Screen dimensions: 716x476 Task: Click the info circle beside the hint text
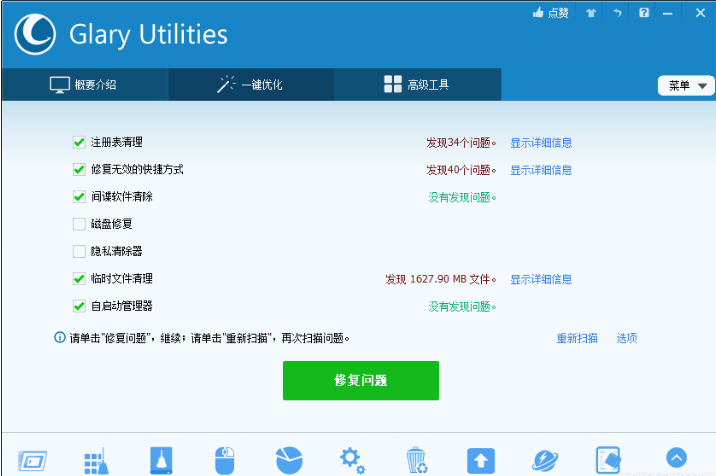[x=60, y=338]
